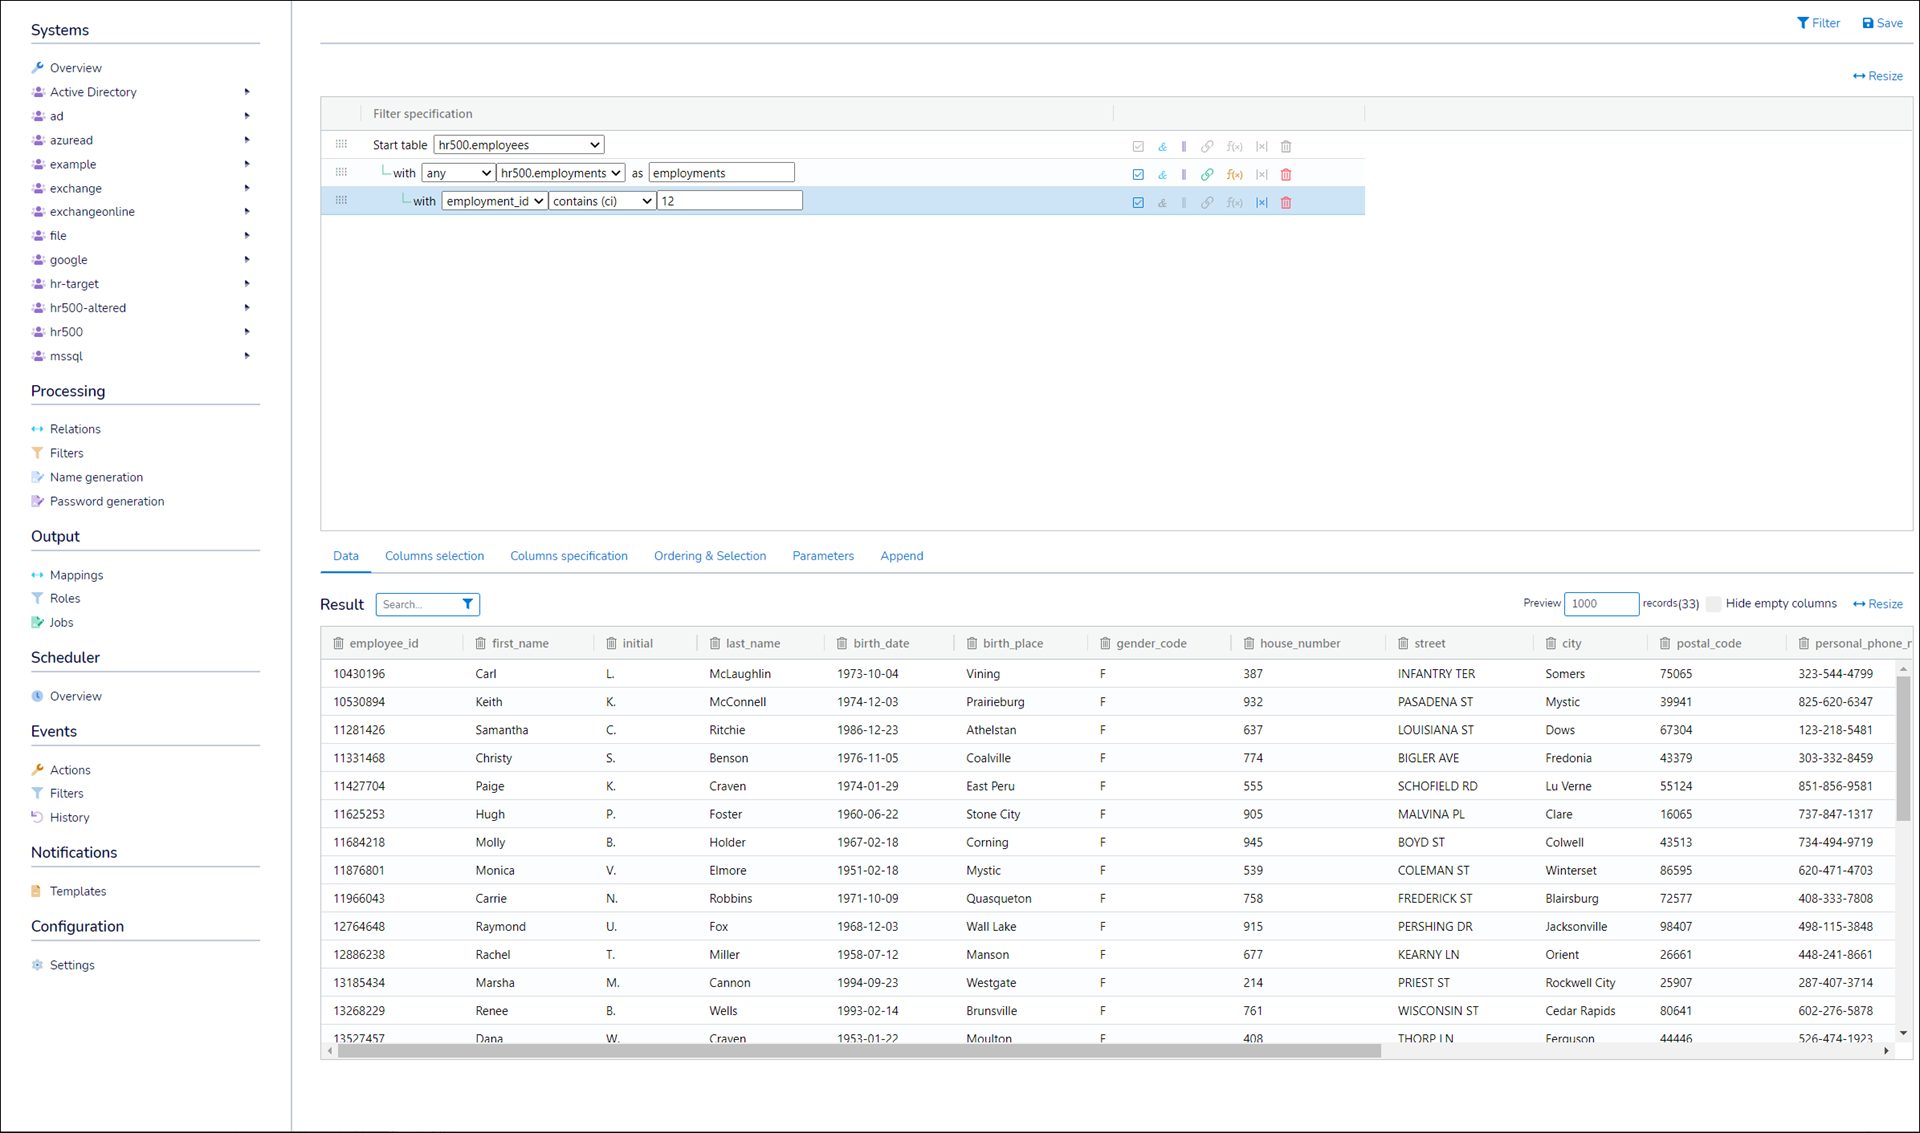The image size is (1920, 1133).
Task: Switch to the Columns selection tab
Action: (434, 556)
